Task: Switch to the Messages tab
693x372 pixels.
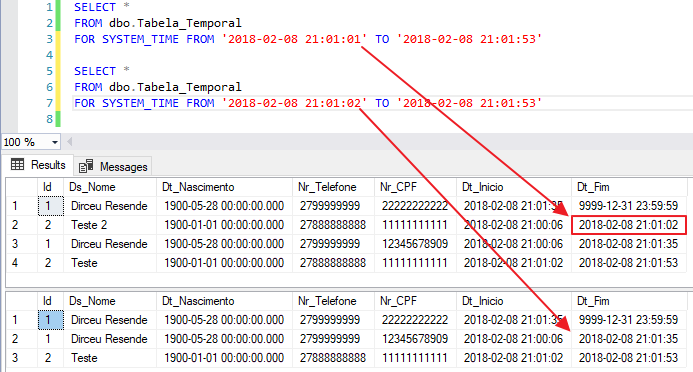Action: point(113,167)
